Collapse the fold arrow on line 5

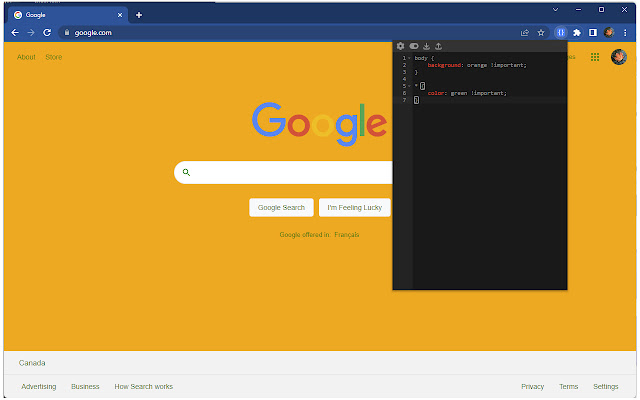tap(409, 86)
